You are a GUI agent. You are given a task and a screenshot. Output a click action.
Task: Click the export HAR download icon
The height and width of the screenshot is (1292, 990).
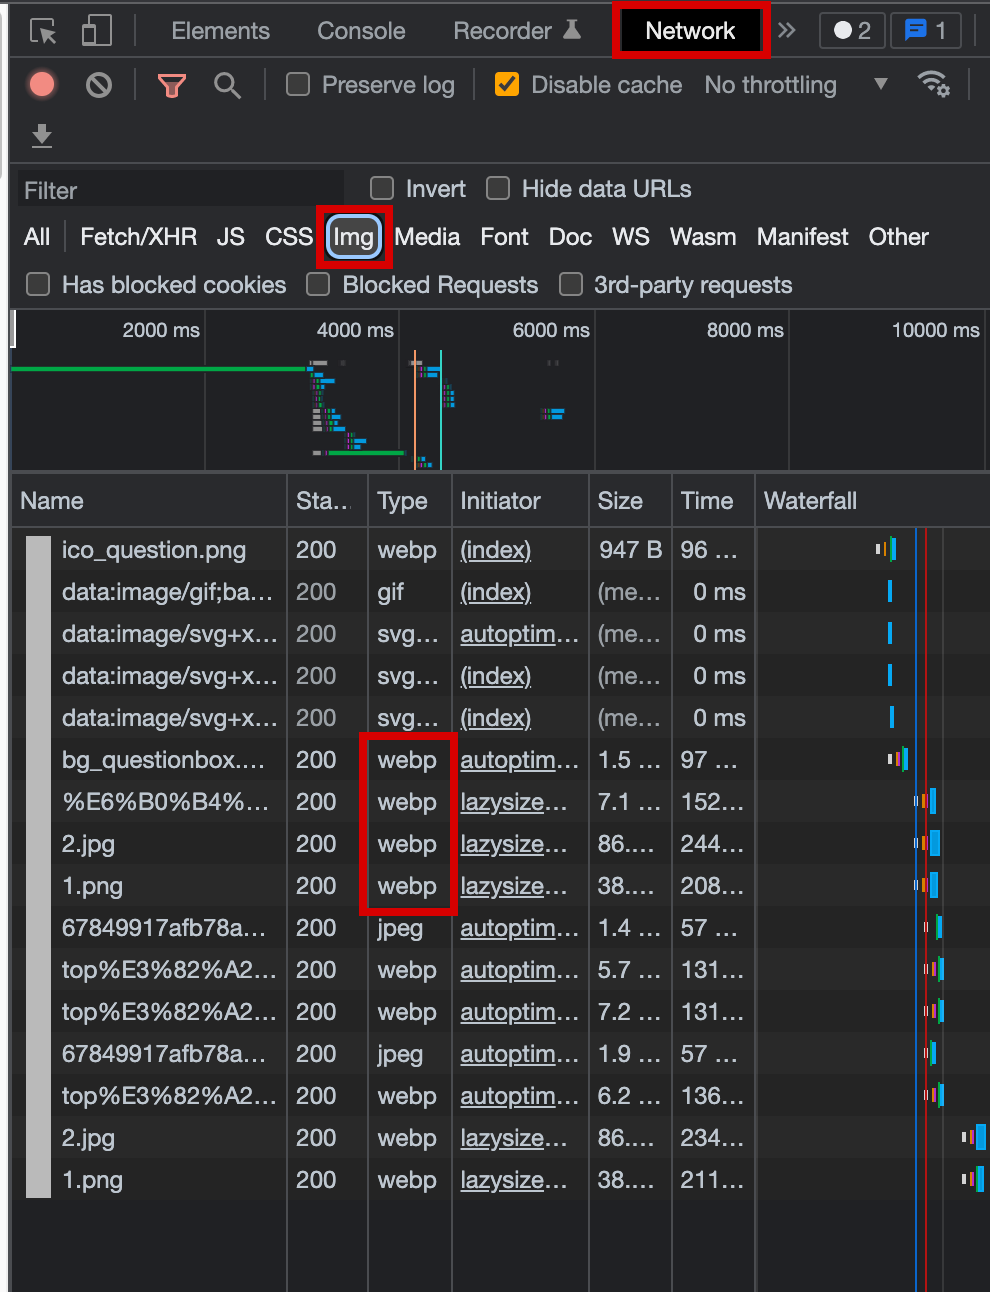tap(42, 135)
